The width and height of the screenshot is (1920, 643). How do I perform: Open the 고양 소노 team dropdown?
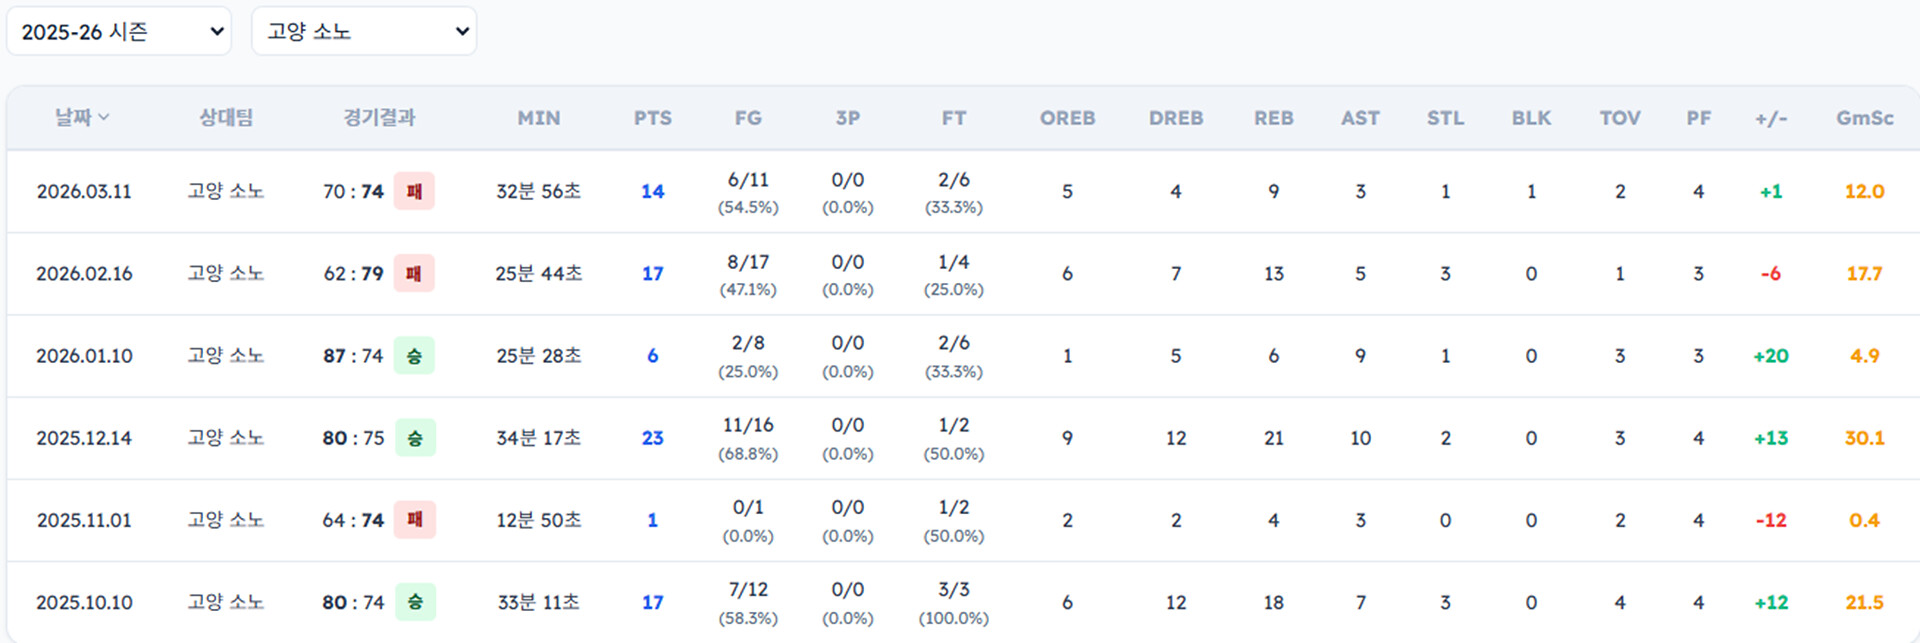click(x=364, y=32)
